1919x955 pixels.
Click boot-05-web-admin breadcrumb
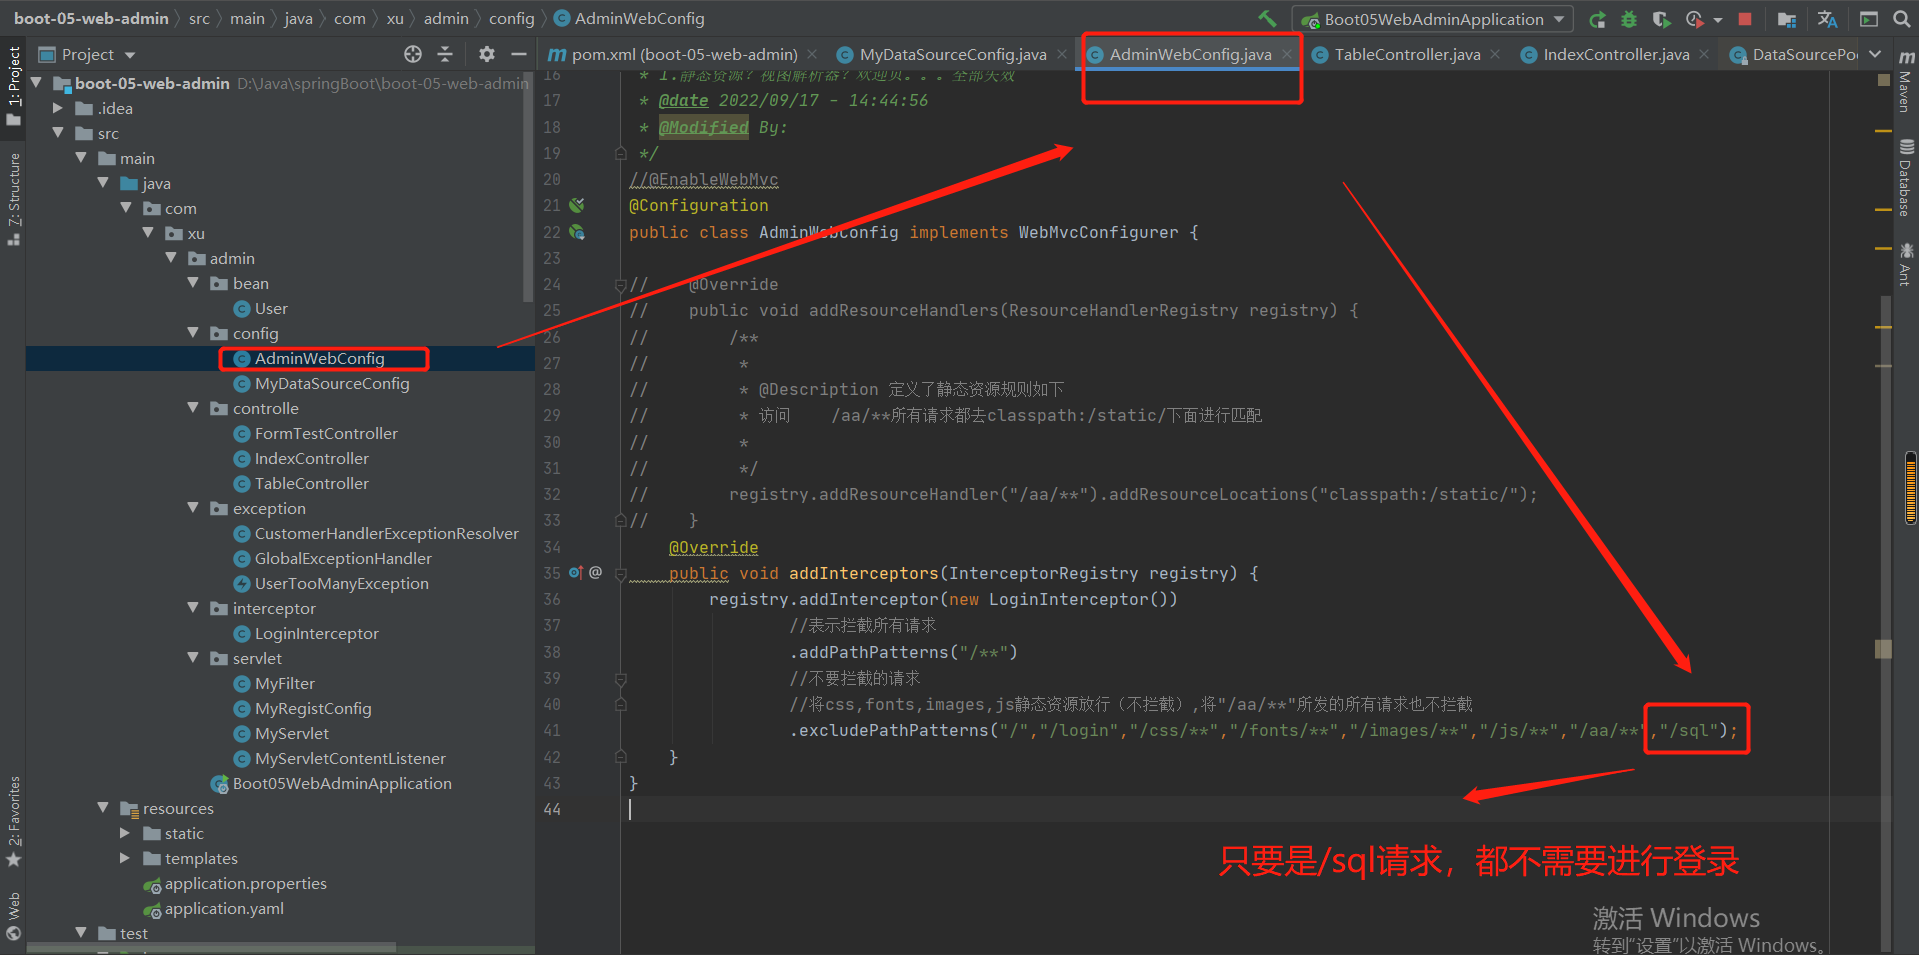[91, 18]
